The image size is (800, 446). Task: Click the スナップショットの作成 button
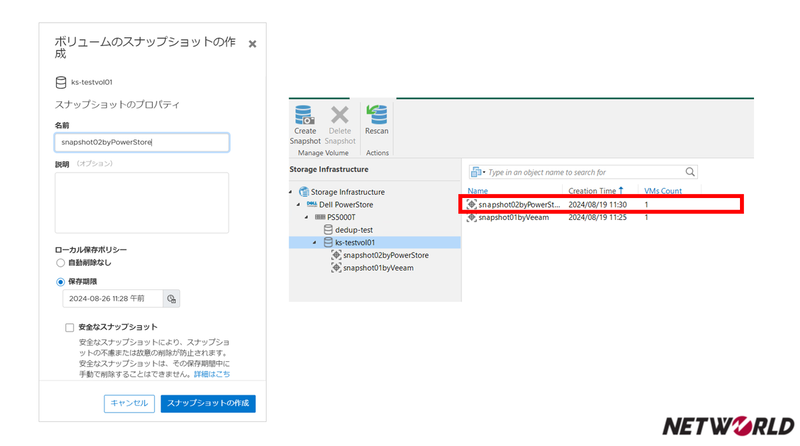(208, 403)
